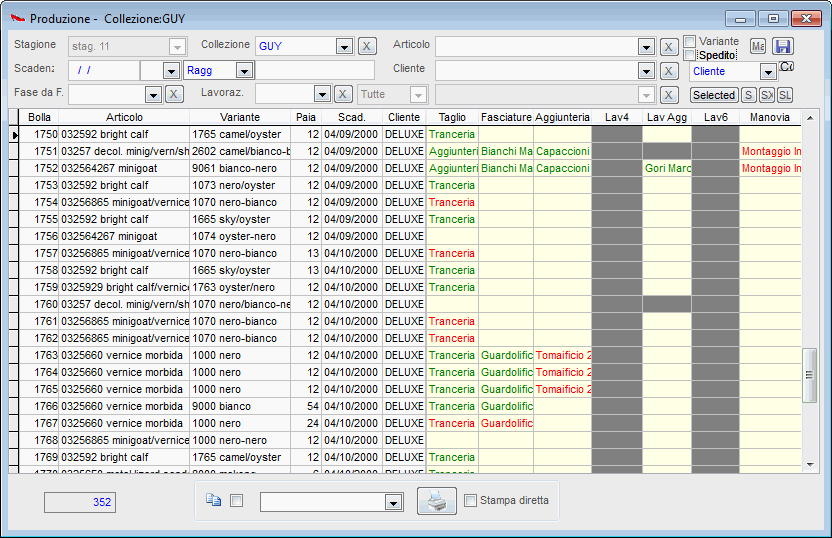Open the Fase da F. dropdown
832x538 pixels.
pyautogui.click(x=153, y=94)
